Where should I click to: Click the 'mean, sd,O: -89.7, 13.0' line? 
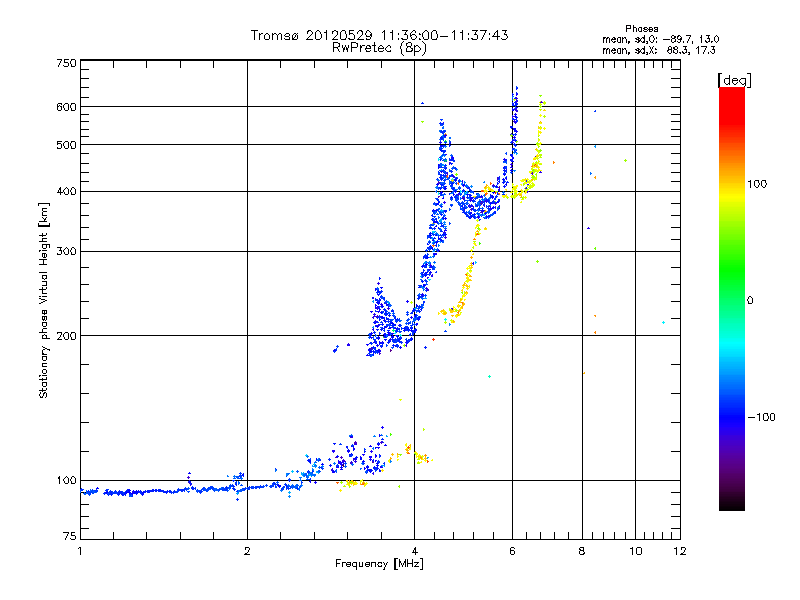pos(661,39)
